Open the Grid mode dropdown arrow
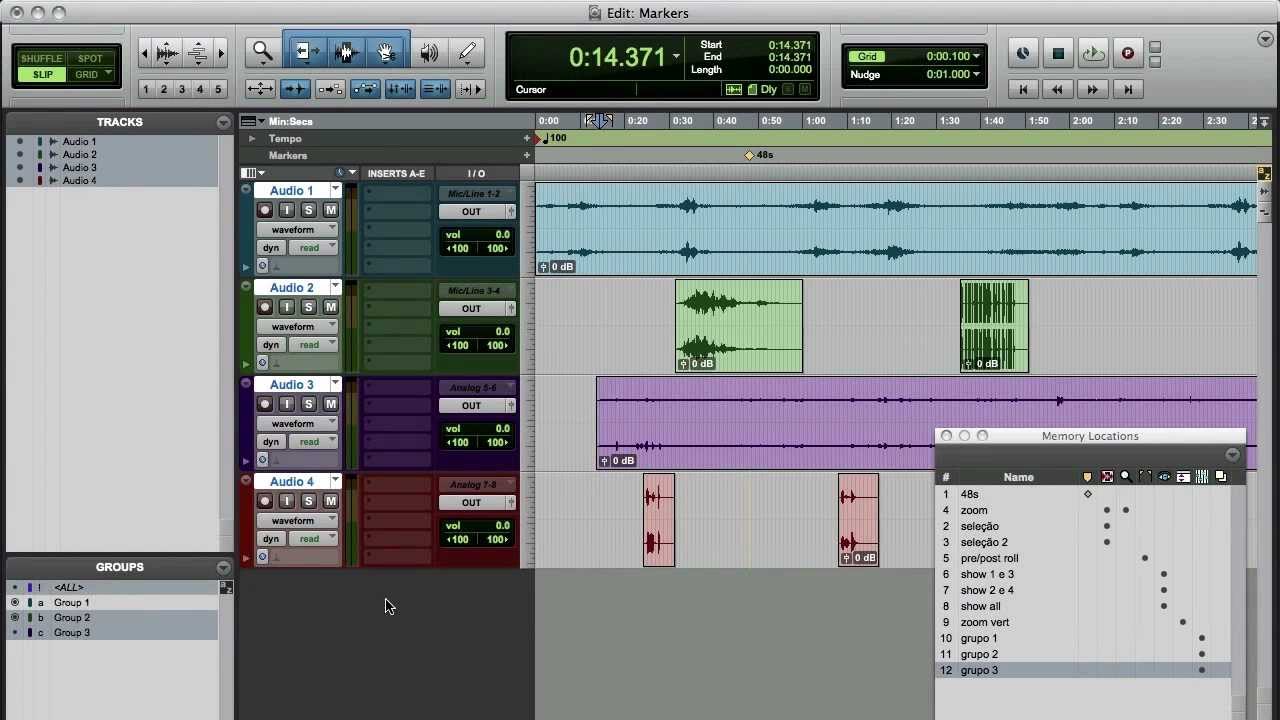 (107, 74)
